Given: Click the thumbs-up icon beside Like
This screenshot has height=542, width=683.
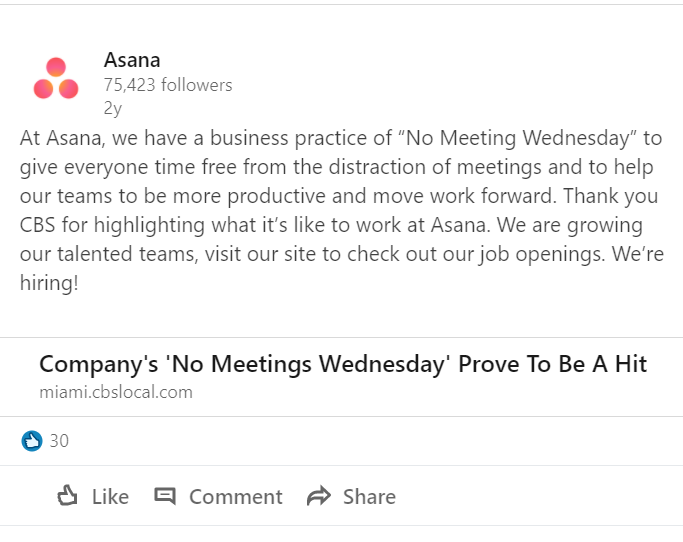Looking at the screenshot, I should (x=68, y=496).
